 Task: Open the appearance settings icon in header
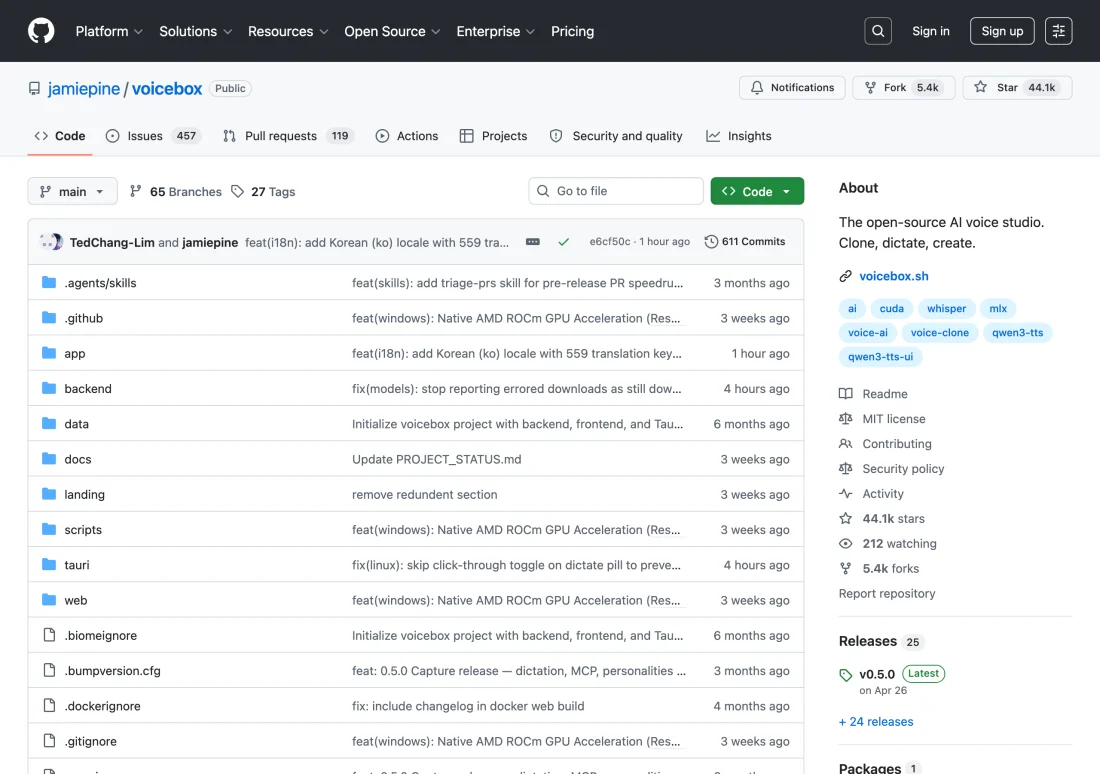[x=1058, y=31]
